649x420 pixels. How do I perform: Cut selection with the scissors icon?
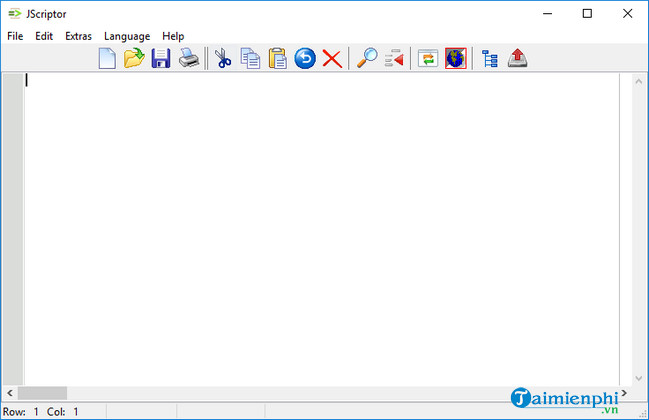pyautogui.click(x=223, y=59)
